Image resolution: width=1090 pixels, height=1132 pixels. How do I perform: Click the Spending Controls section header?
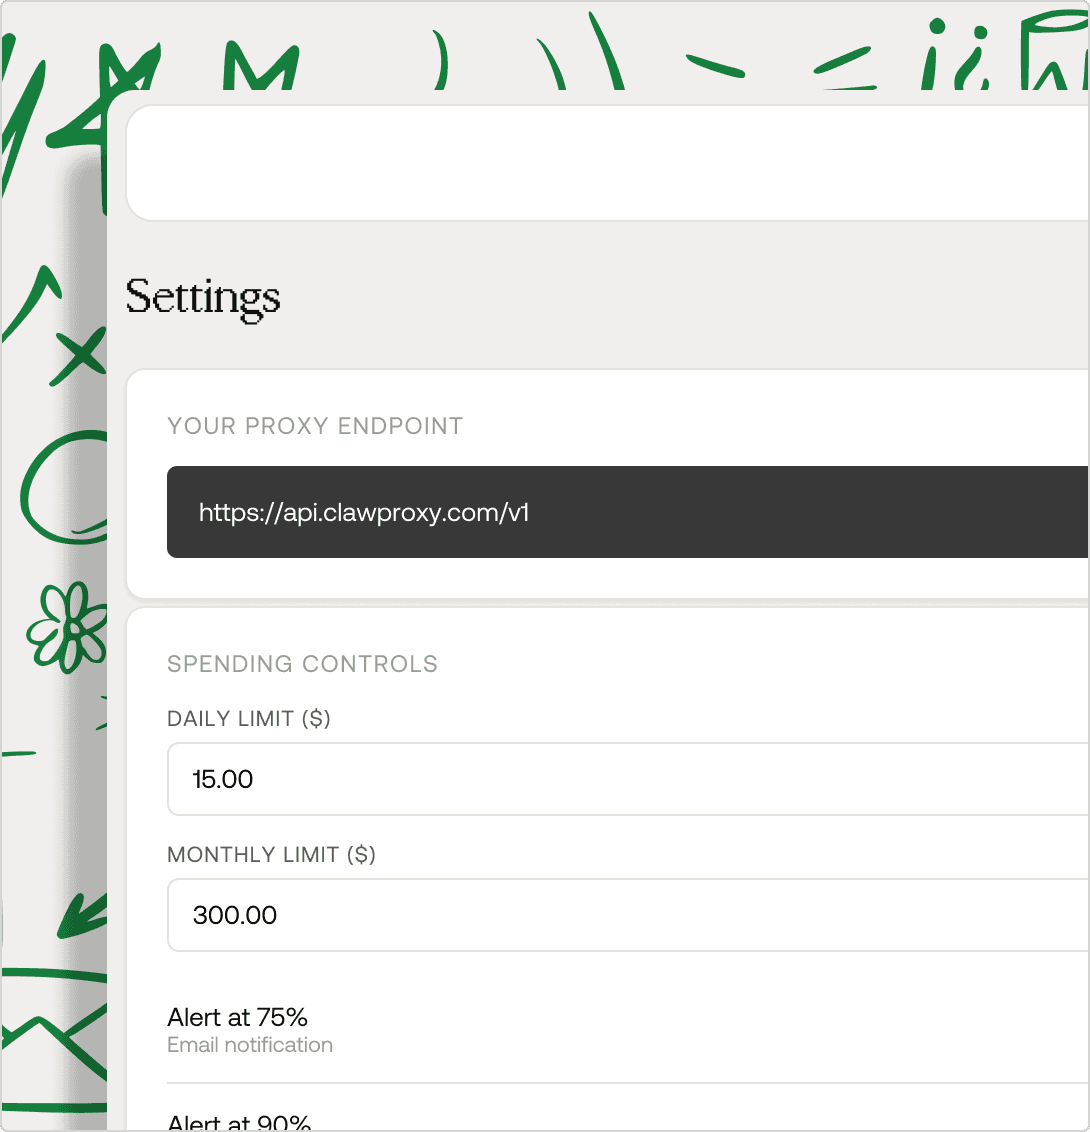click(x=302, y=664)
